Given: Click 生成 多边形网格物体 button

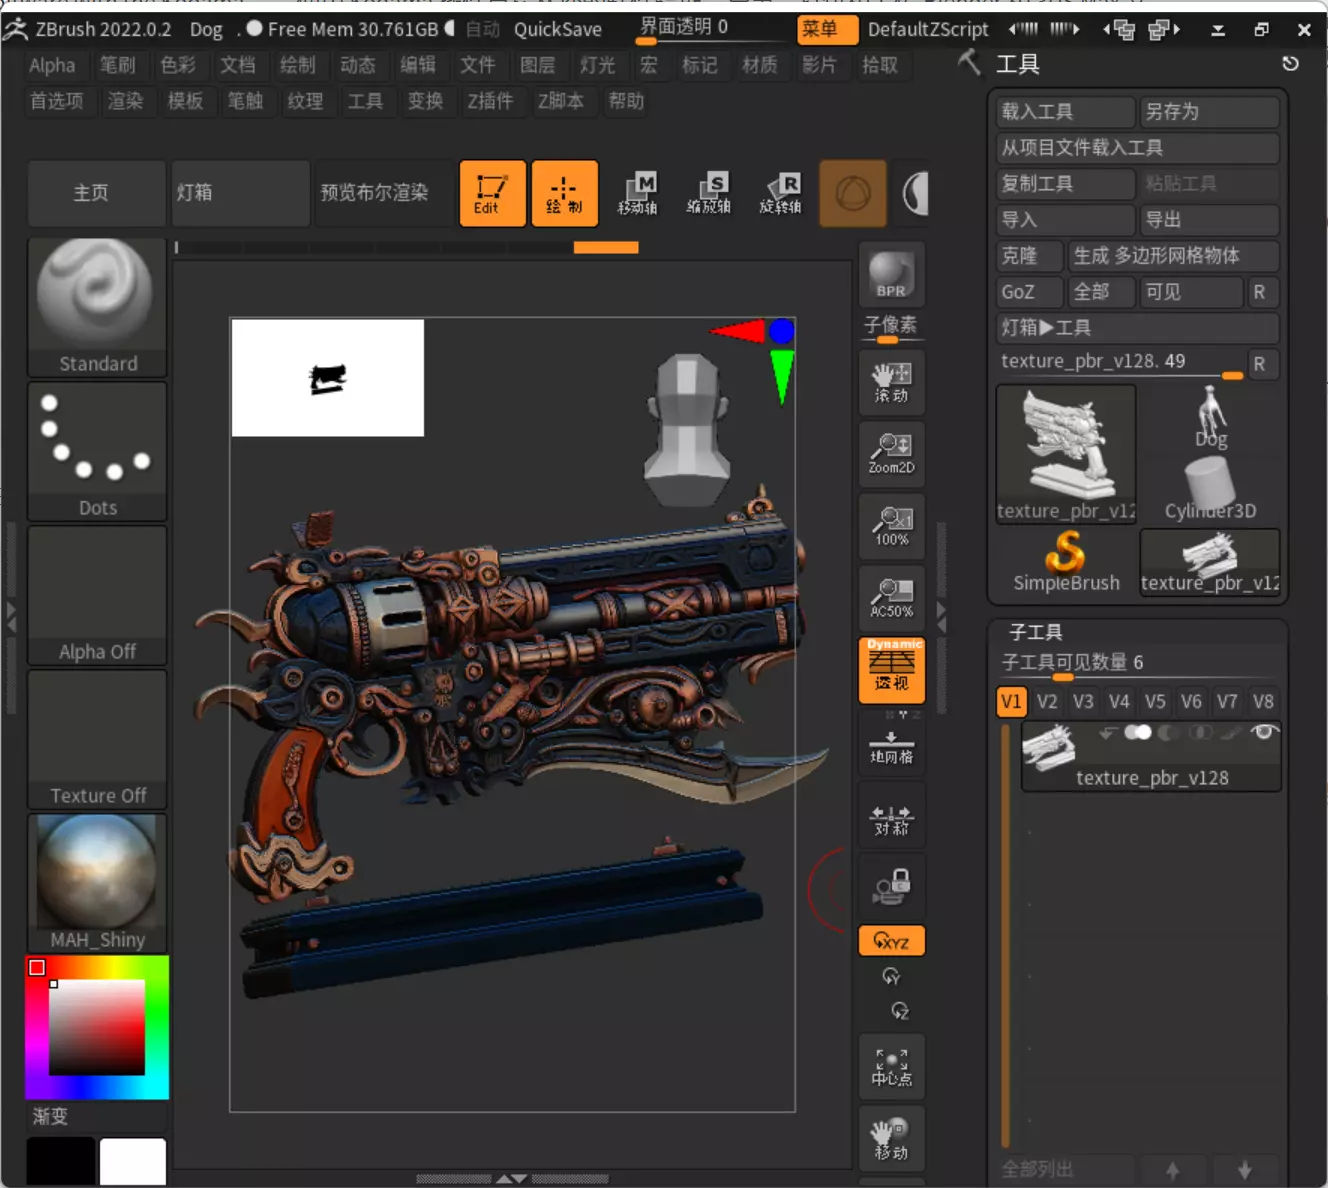Looking at the screenshot, I should click(x=1174, y=256).
